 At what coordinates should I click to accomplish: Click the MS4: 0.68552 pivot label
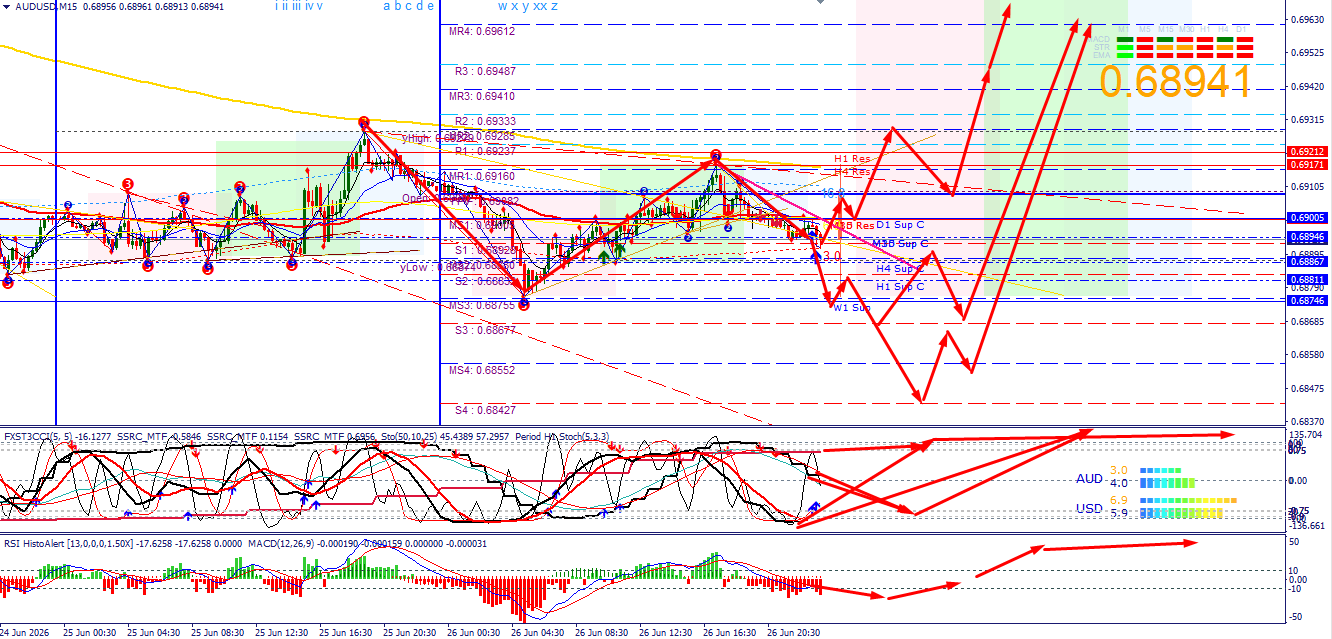tap(481, 370)
